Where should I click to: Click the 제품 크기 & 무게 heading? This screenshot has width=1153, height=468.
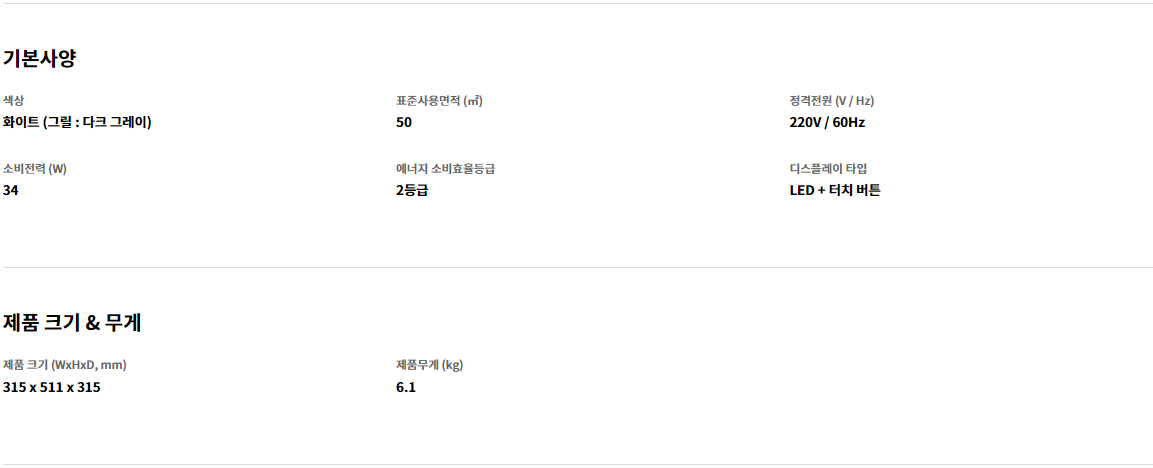click(72, 322)
